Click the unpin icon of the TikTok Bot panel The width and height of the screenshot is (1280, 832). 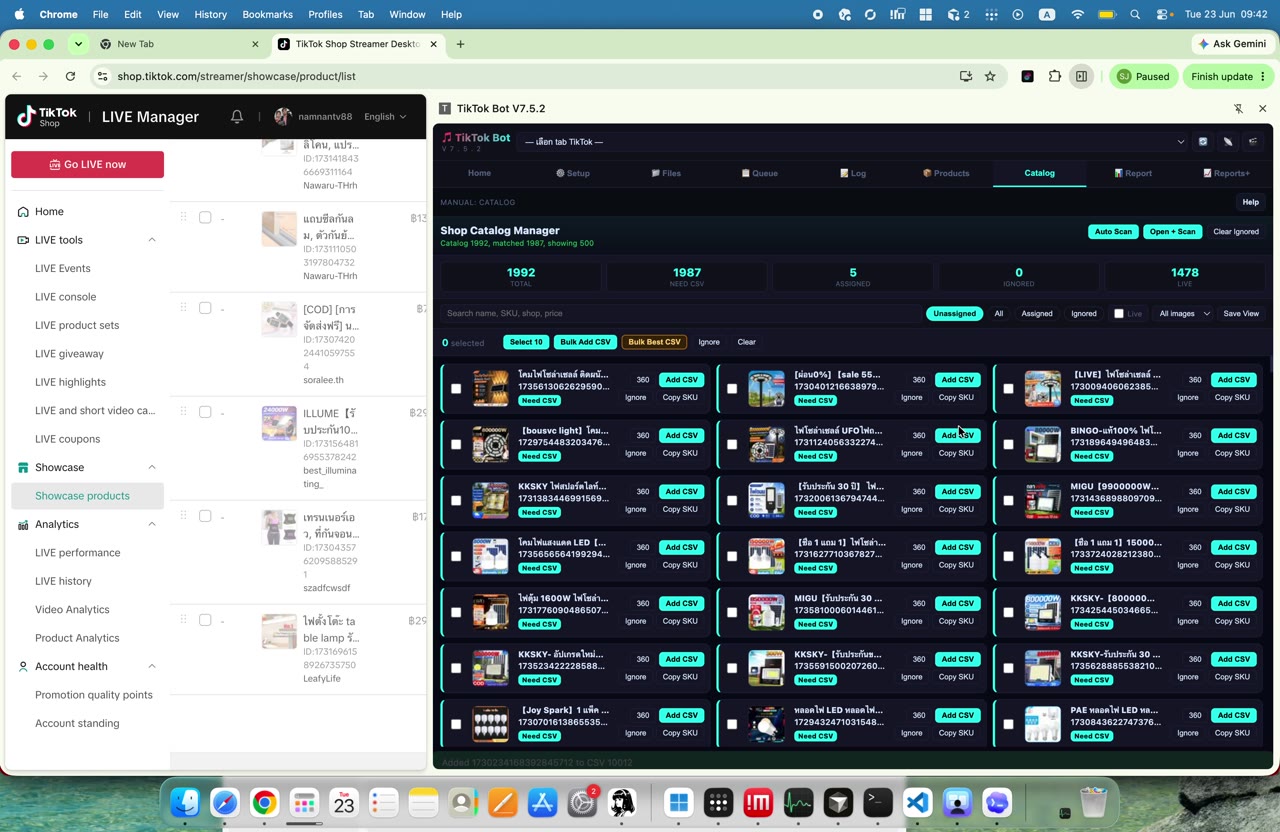[1238, 108]
